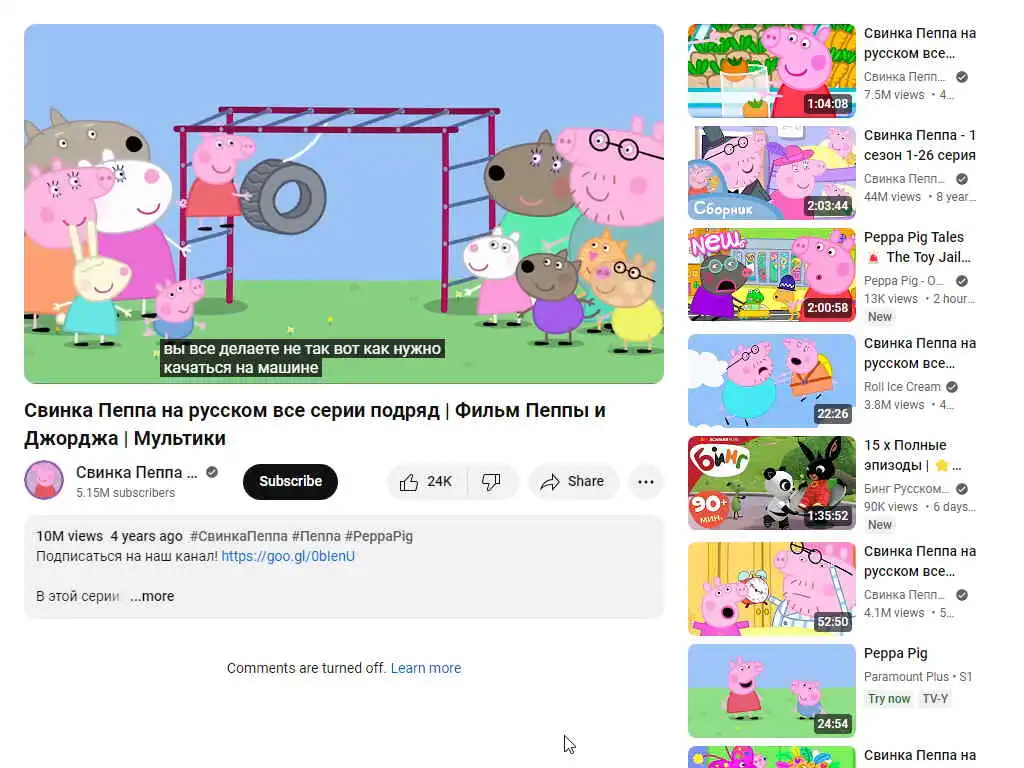Click verified badge beside Бинг Русском channel
This screenshot has width=1024, height=768.
tap(962, 488)
